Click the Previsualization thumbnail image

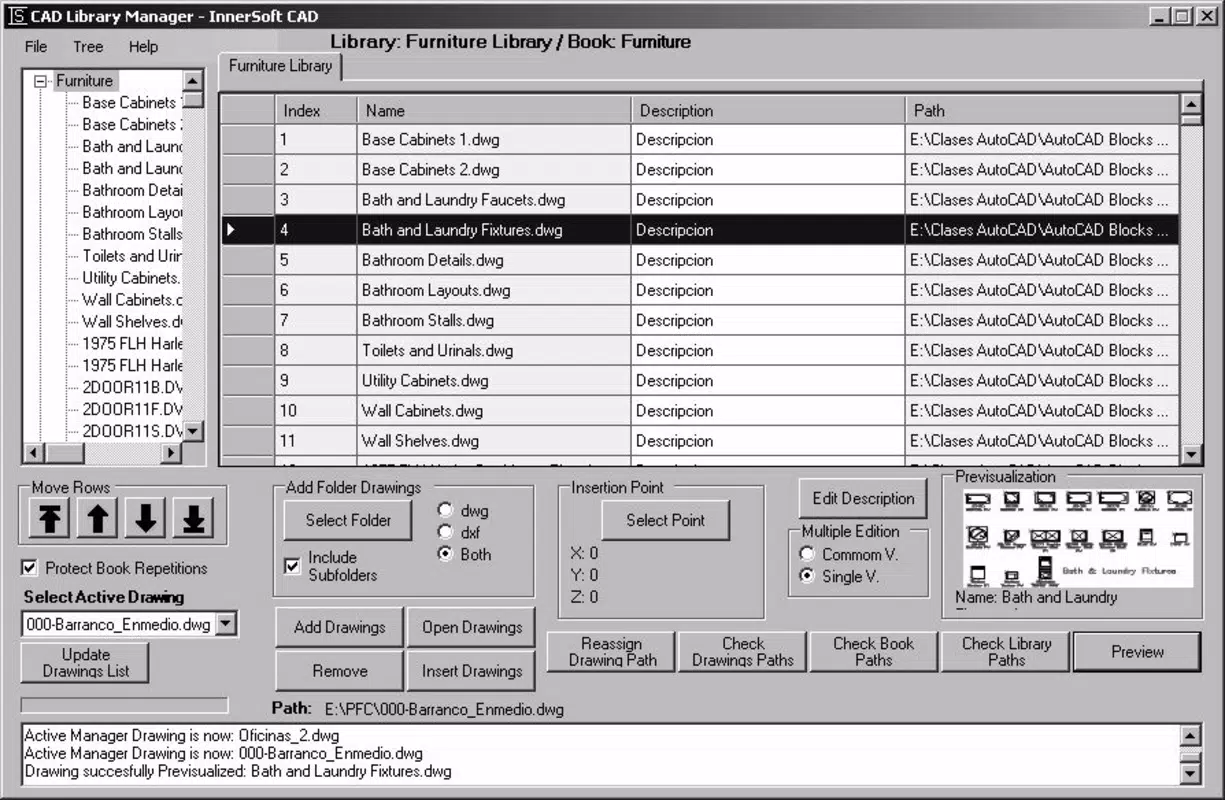pyautogui.click(x=1076, y=536)
